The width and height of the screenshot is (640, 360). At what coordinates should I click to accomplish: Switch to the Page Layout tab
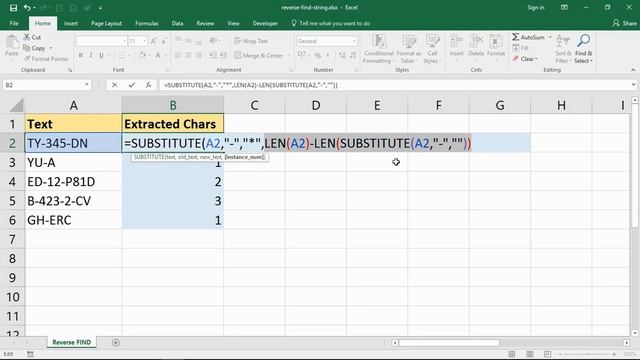click(x=106, y=23)
